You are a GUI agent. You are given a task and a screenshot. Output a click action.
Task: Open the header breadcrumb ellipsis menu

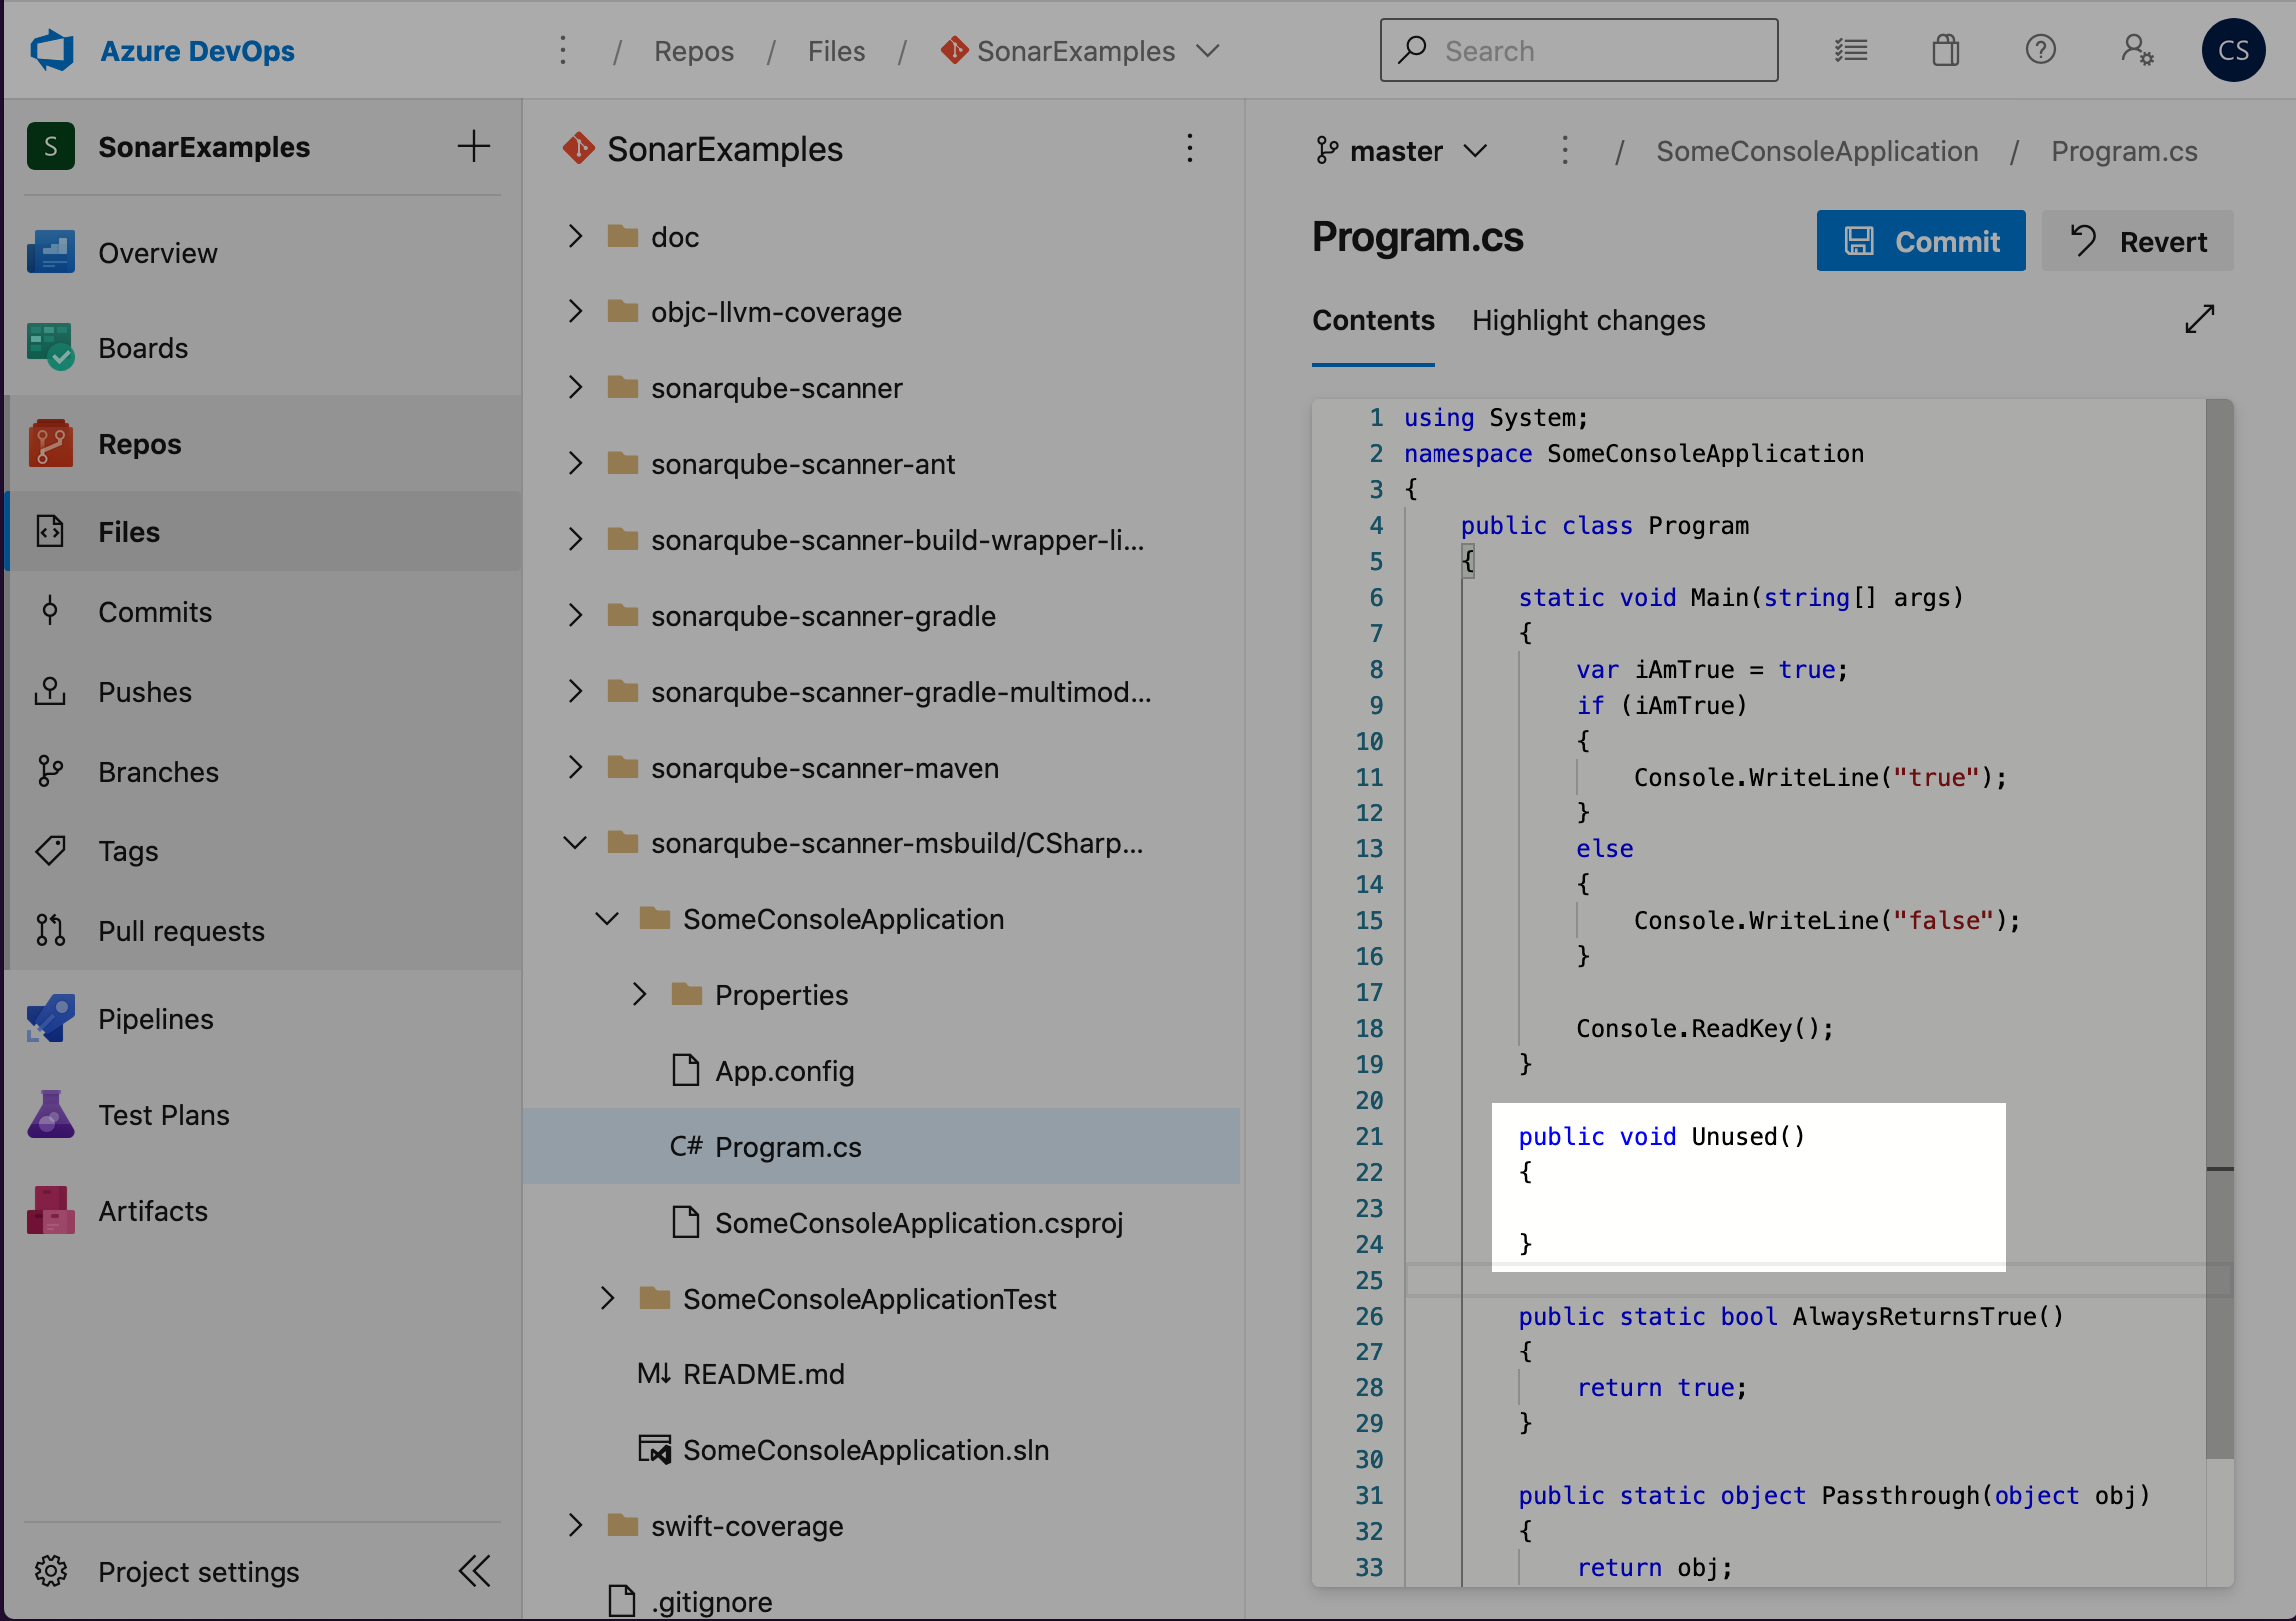tap(563, 50)
